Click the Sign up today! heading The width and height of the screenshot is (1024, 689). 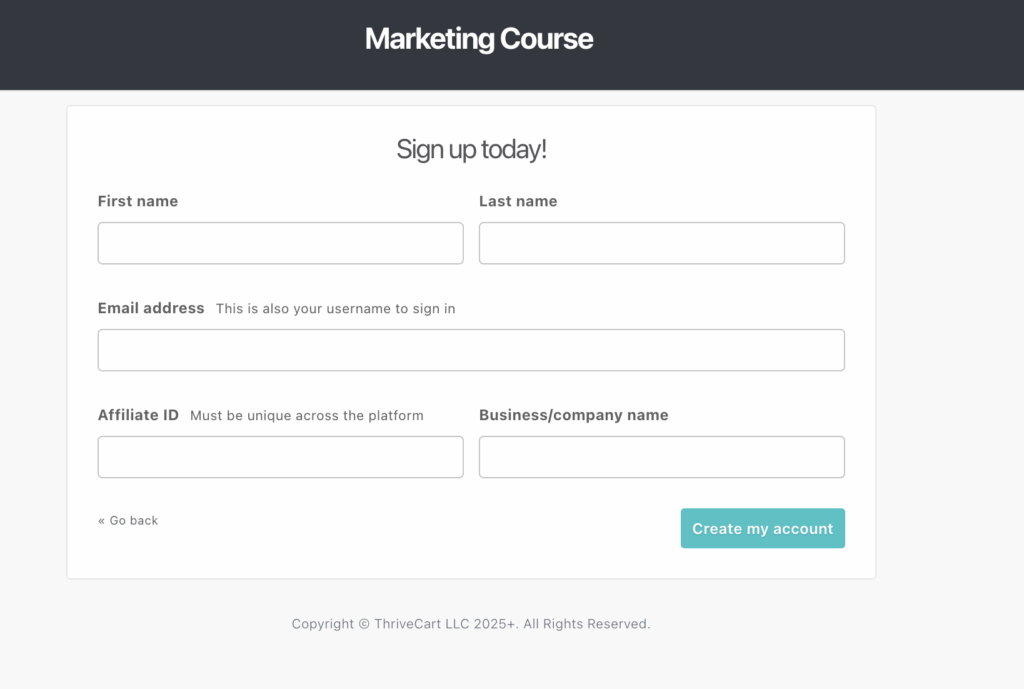click(471, 150)
